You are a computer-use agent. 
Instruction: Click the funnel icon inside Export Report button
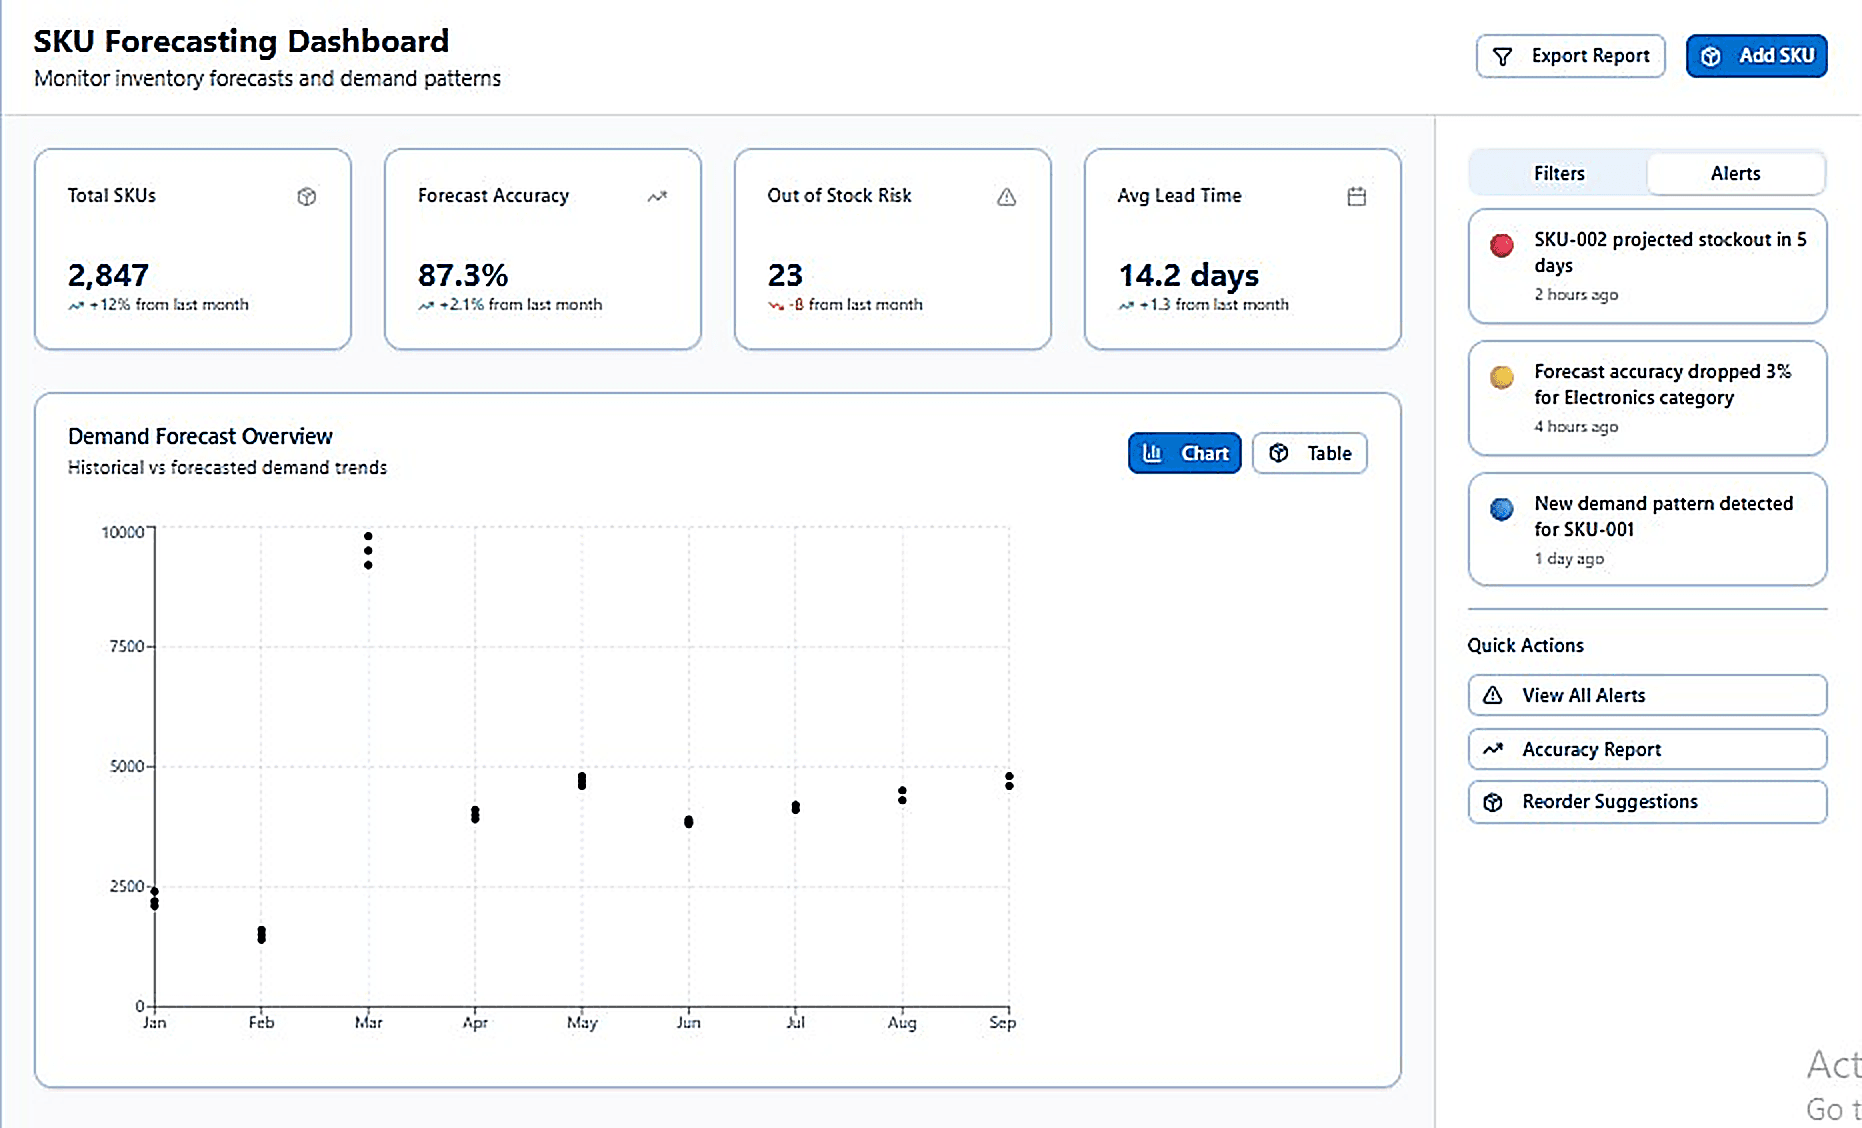tap(1503, 56)
